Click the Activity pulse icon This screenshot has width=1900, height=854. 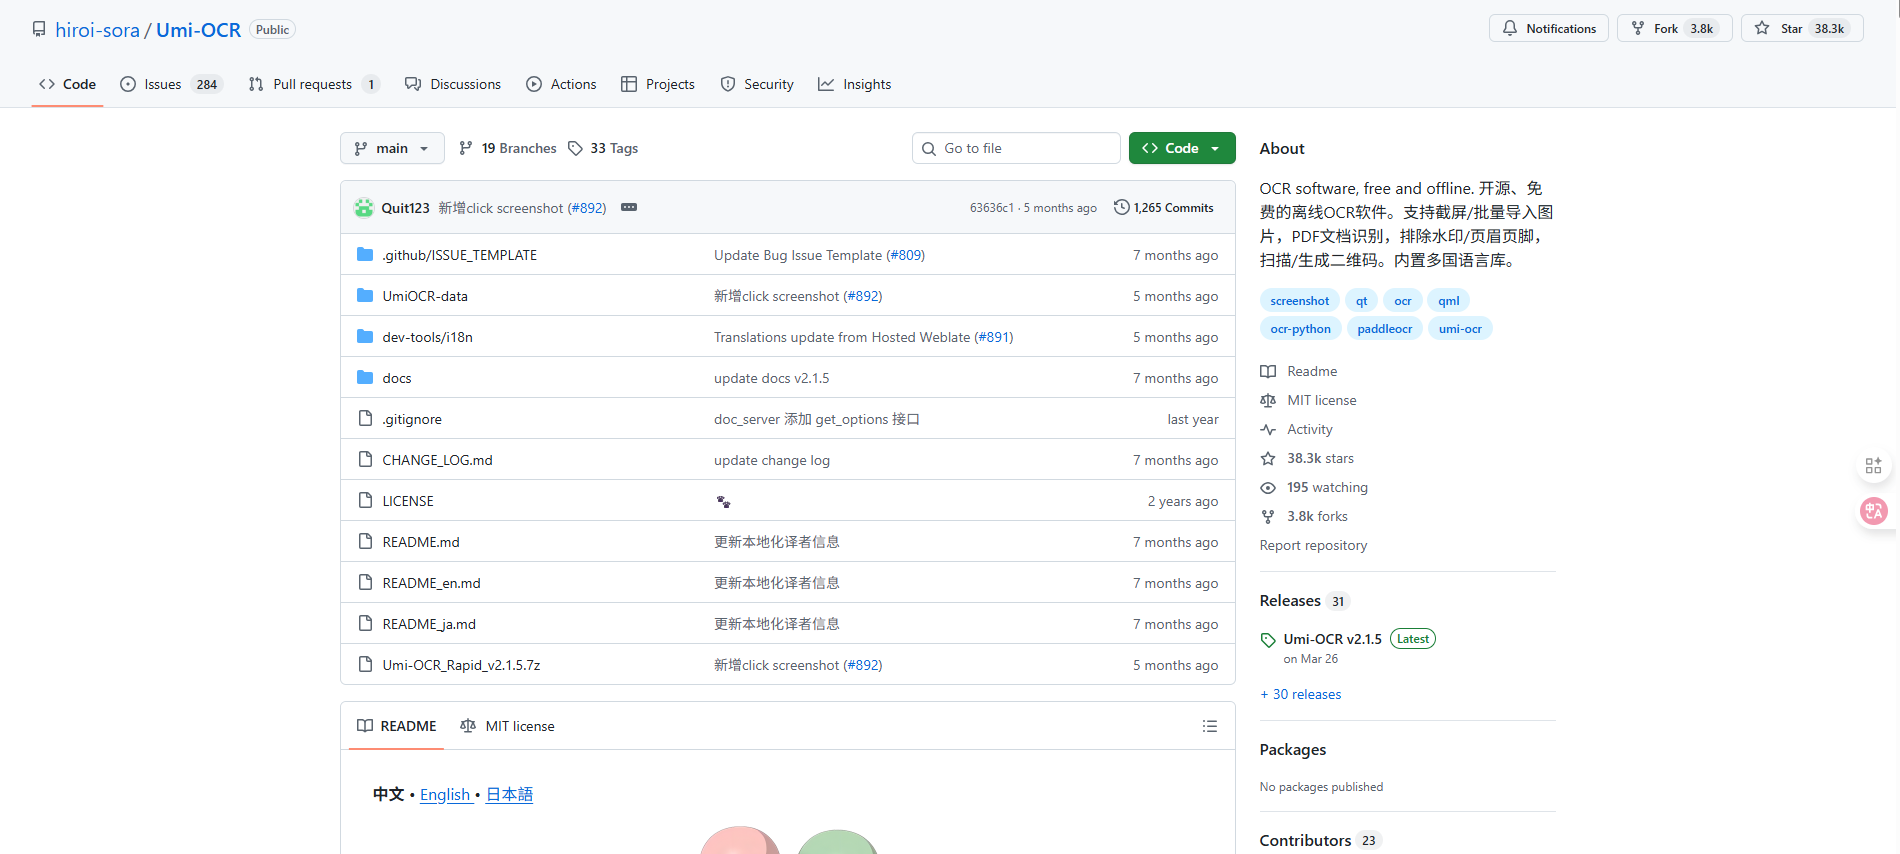pyautogui.click(x=1268, y=429)
